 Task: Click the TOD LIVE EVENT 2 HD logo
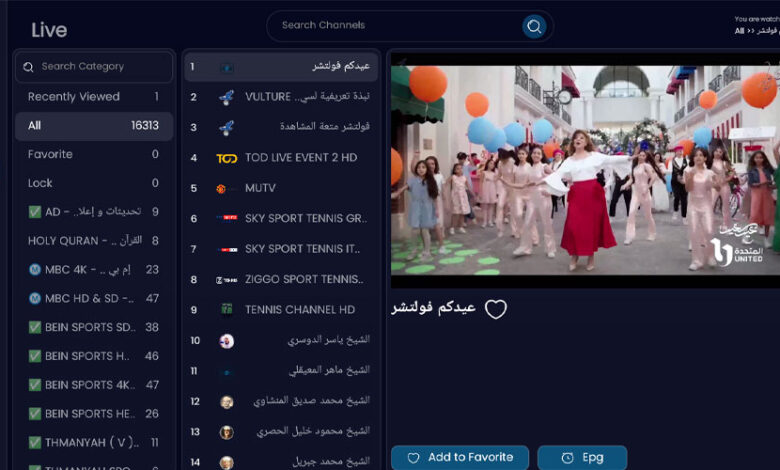click(227, 158)
